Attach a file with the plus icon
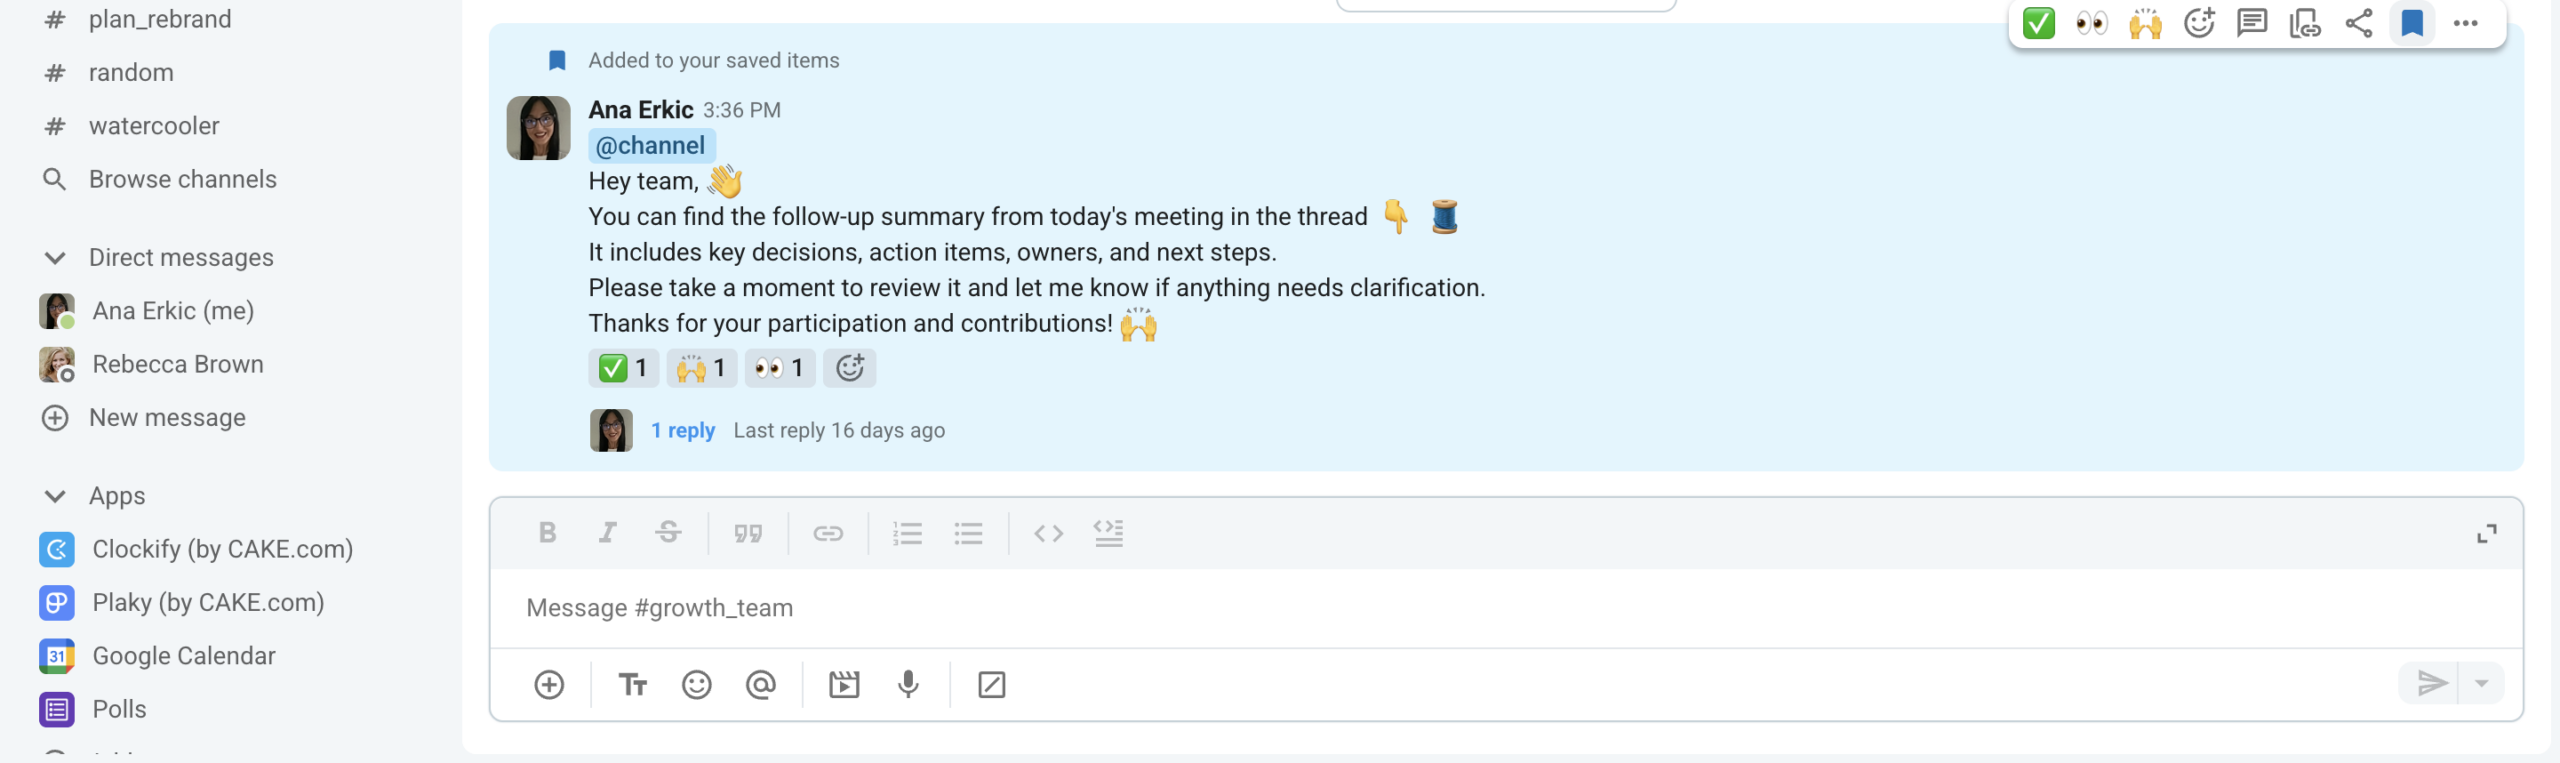 [549, 684]
